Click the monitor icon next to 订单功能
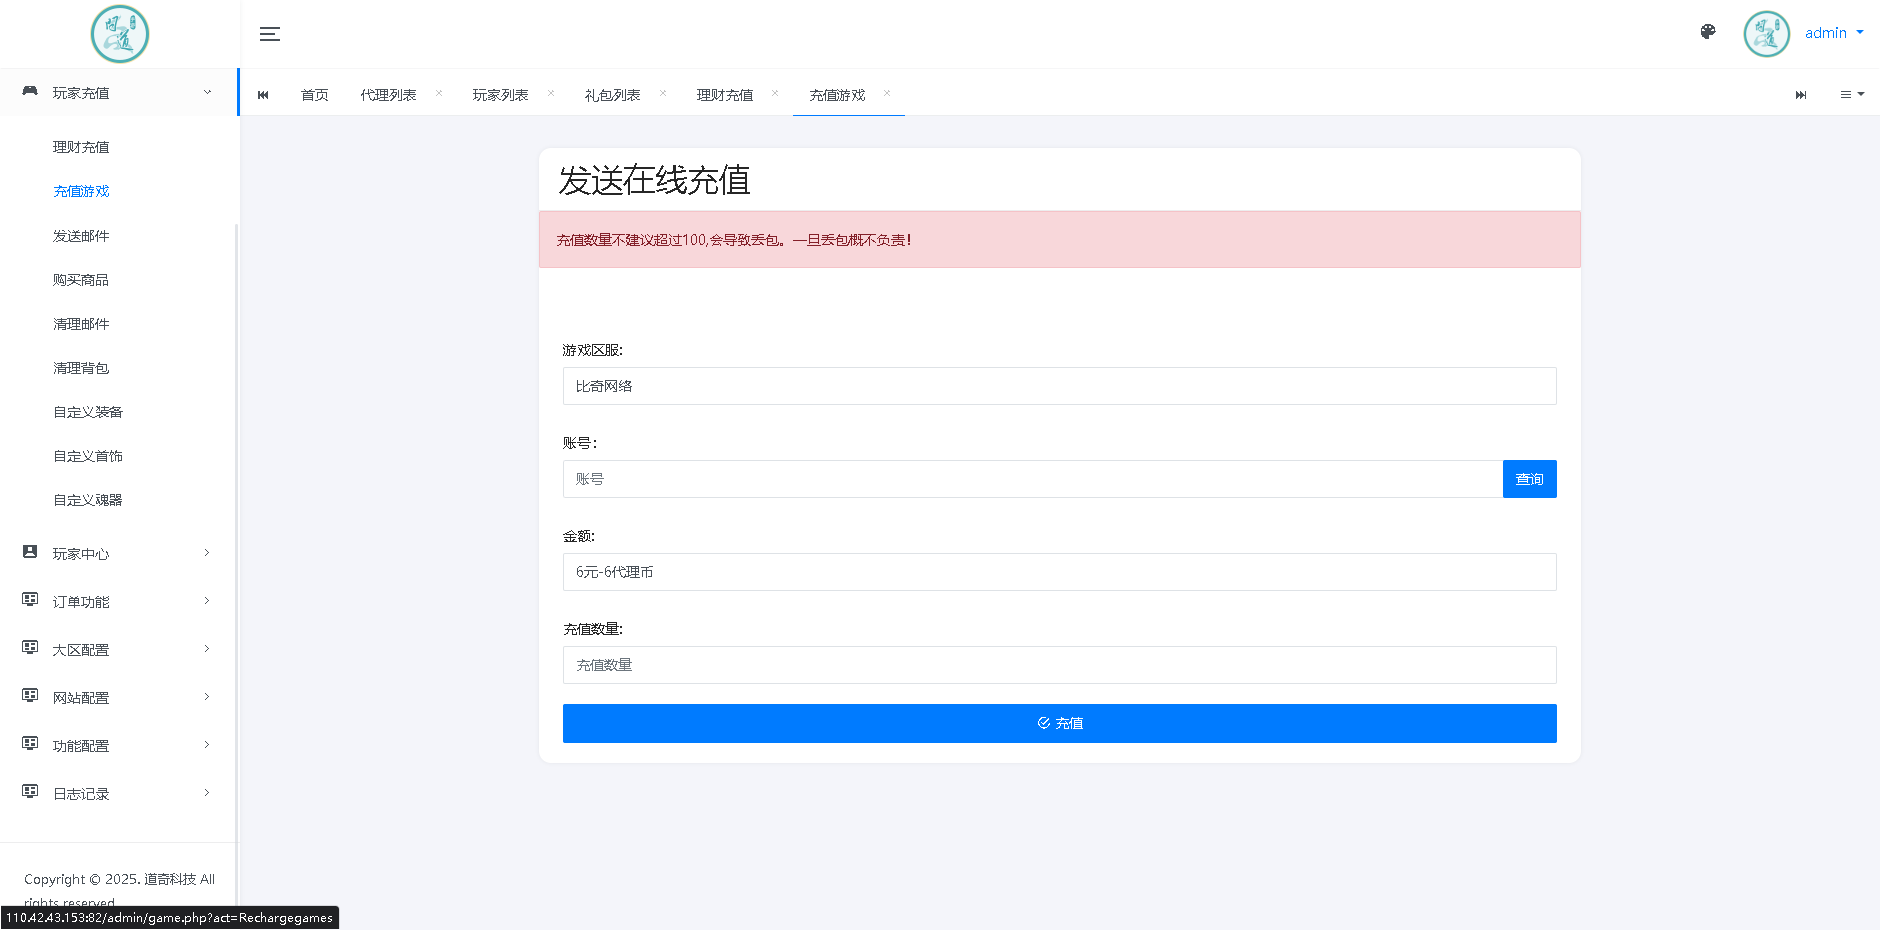The image size is (1880, 930). coord(28,600)
